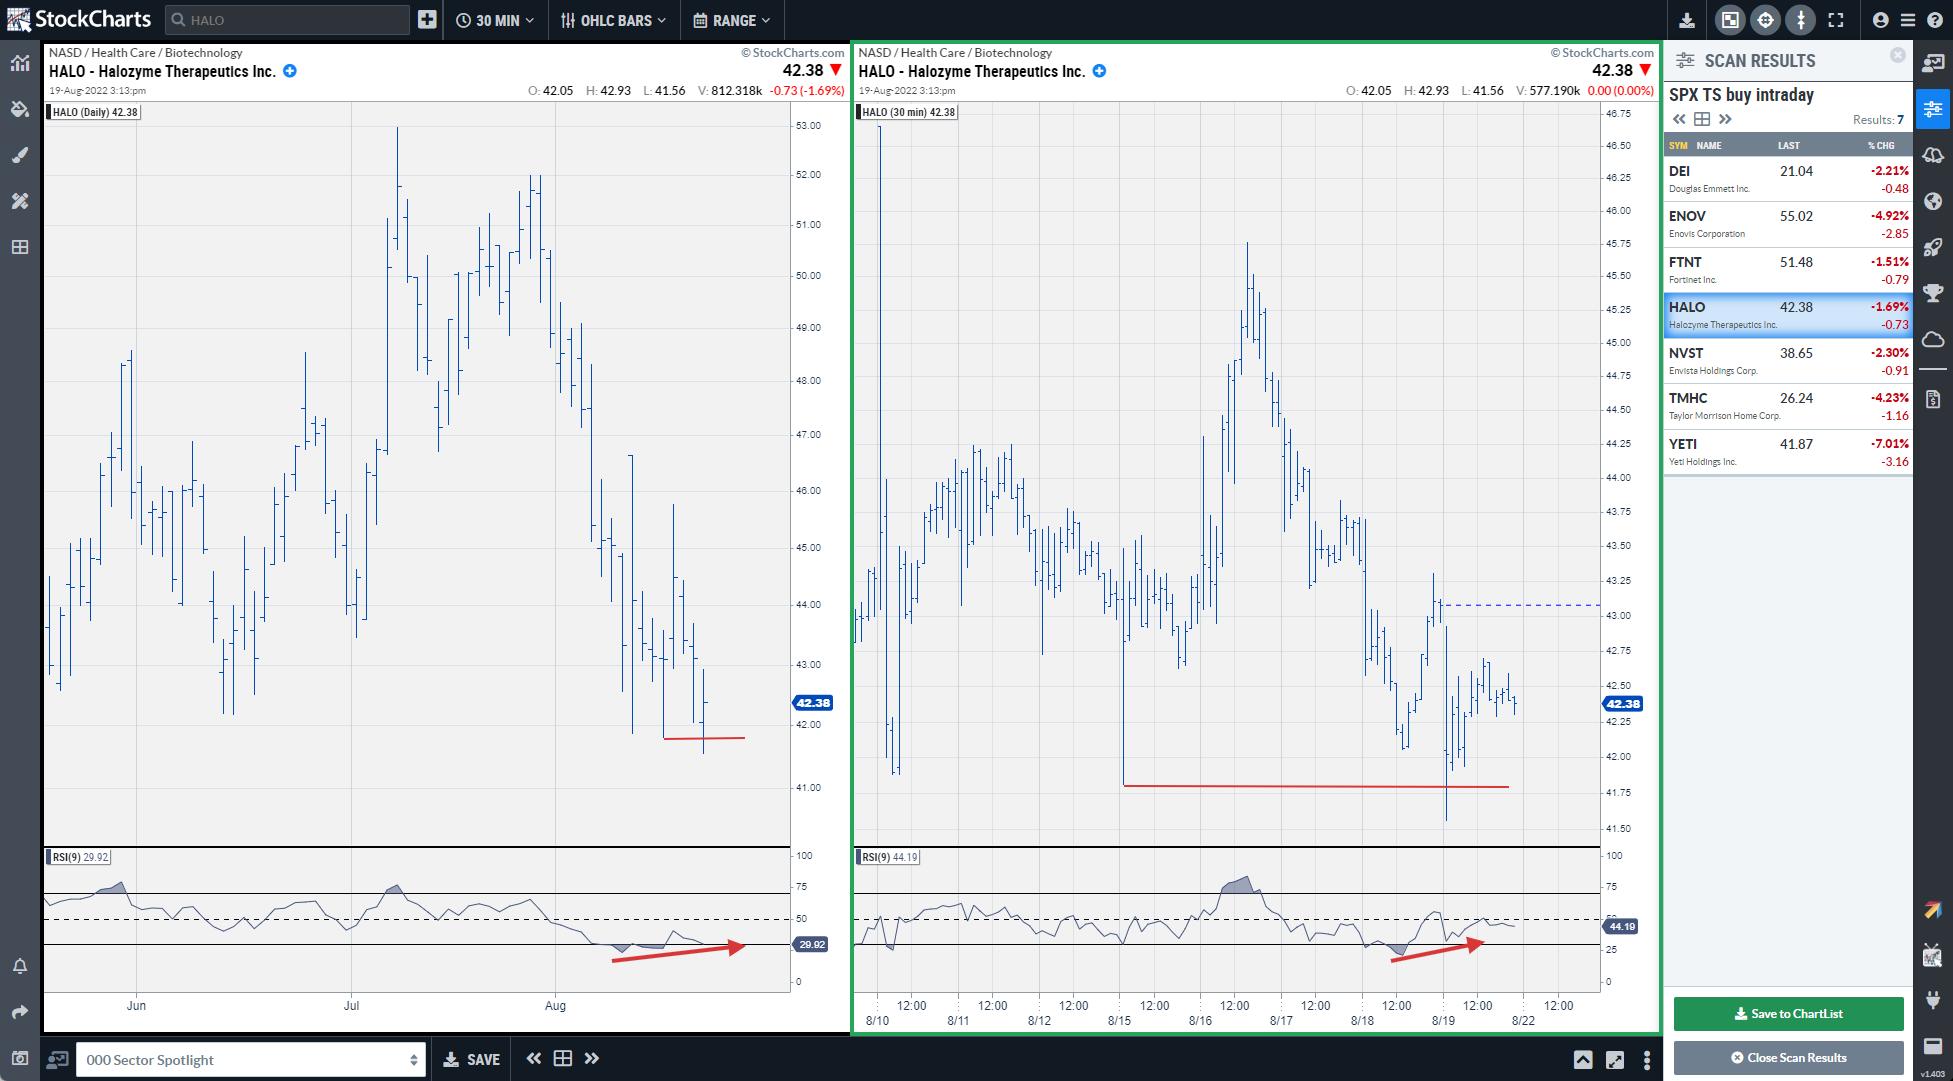This screenshot has height=1081, width=1953.
Task: Open the annotation paintbrush tool in left sidebar
Action: point(20,155)
